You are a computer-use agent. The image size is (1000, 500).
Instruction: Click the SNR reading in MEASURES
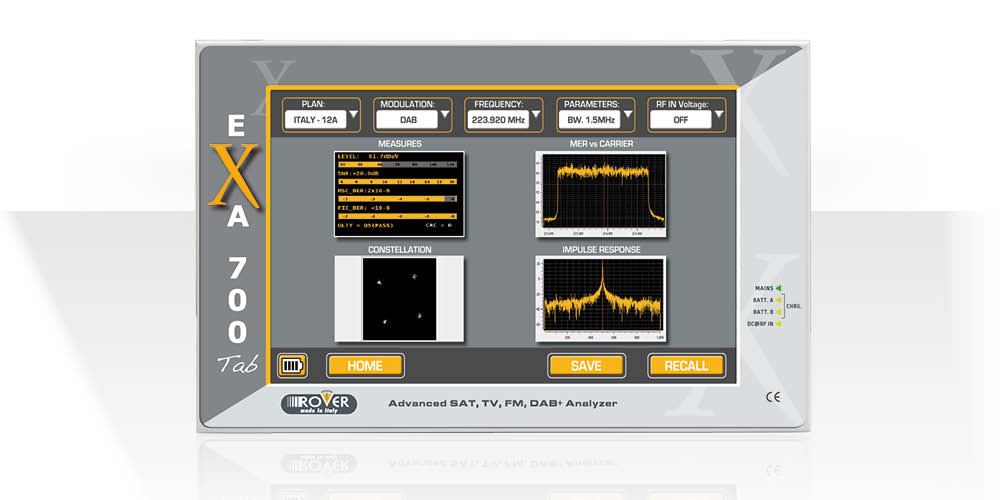(358, 173)
